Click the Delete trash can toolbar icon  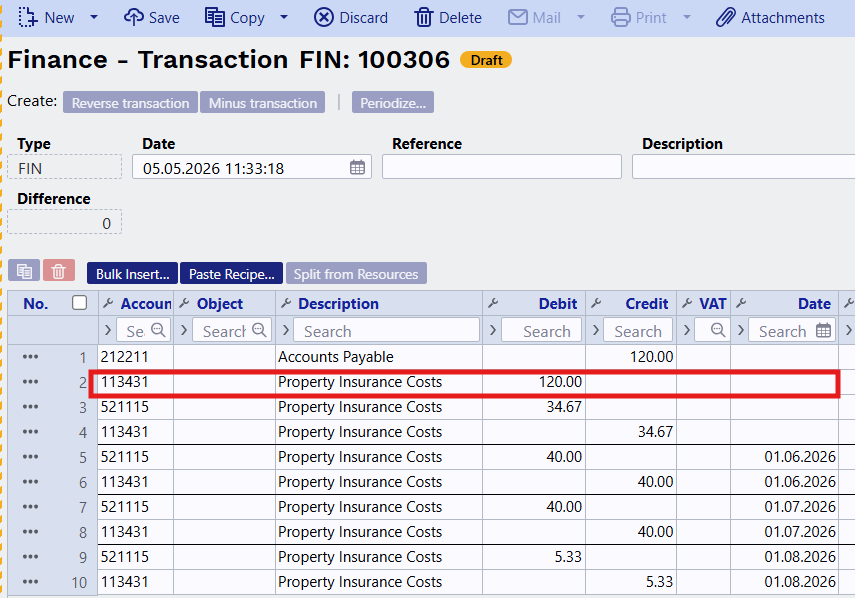tap(424, 17)
